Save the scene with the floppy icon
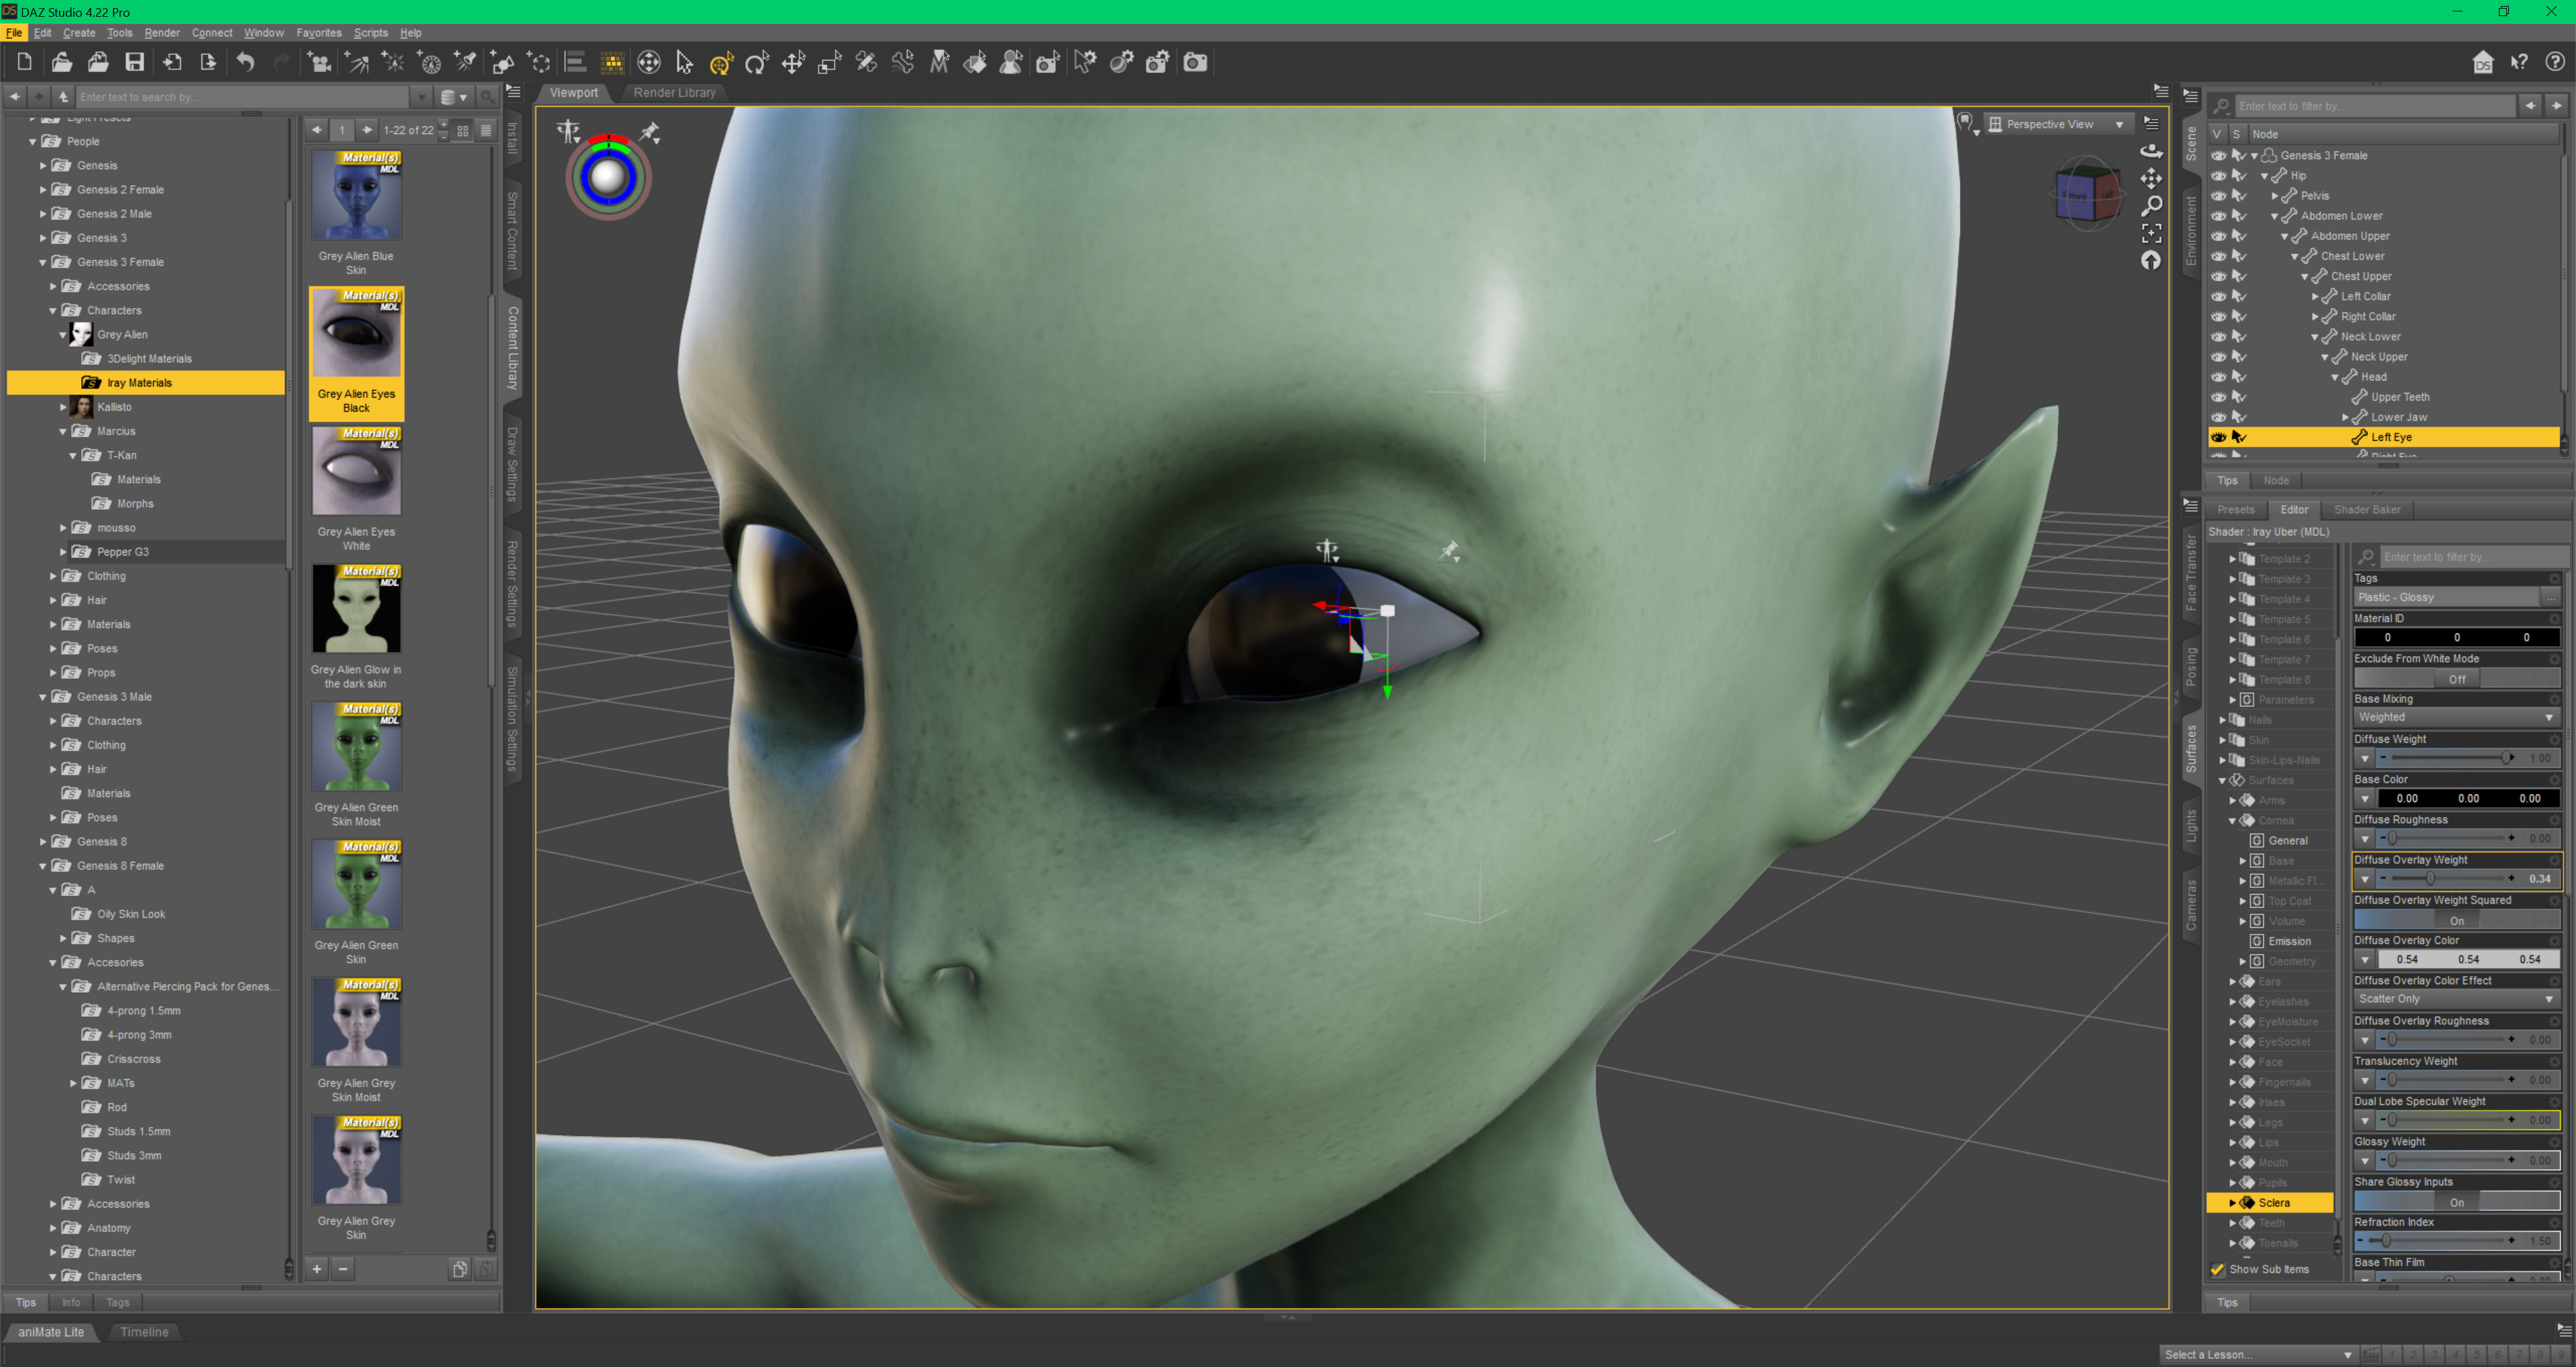The height and width of the screenshot is (1367, 2576). (x=134, y=62)
